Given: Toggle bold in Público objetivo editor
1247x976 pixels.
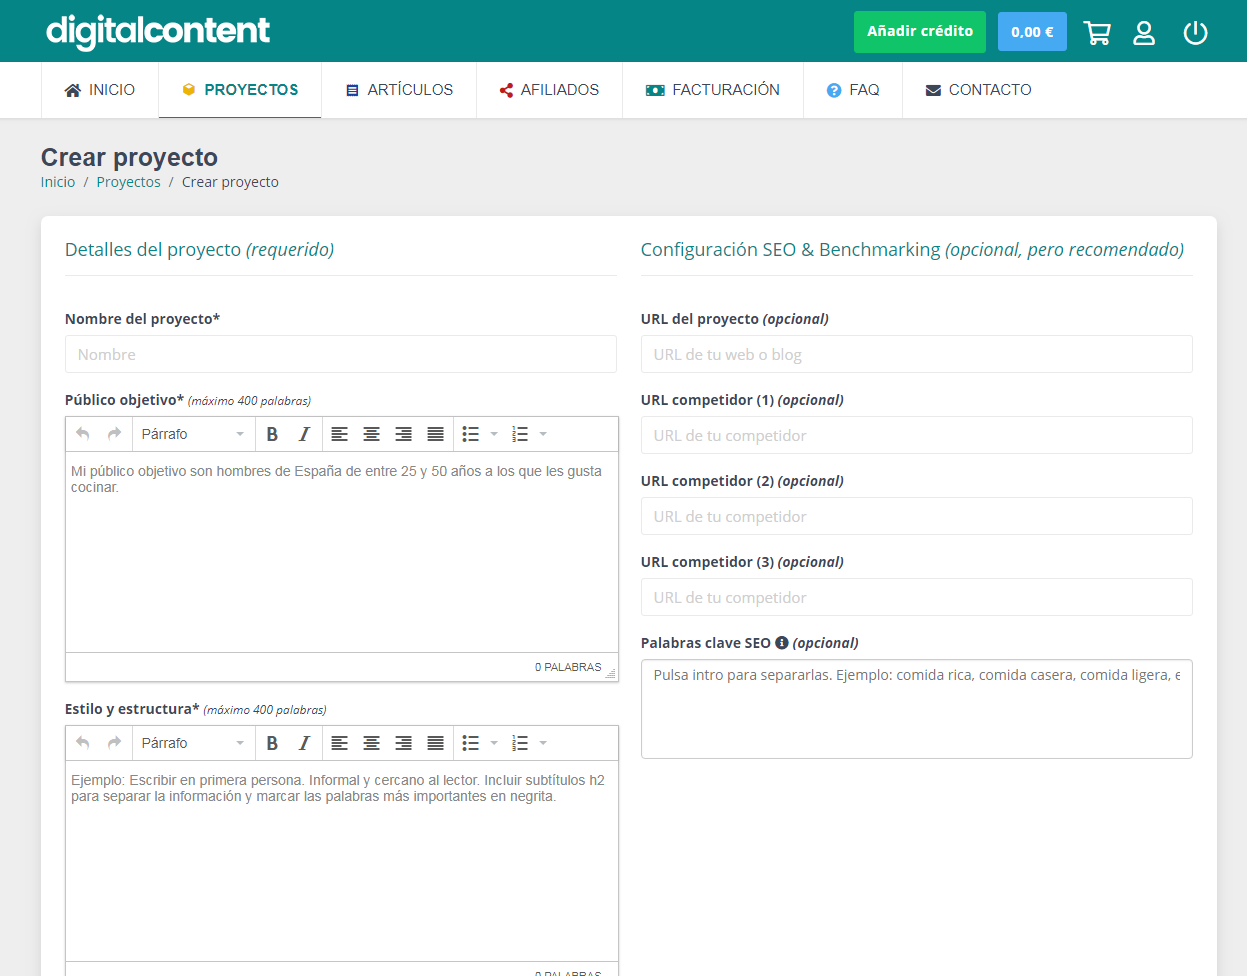Looking at the screenshot, I should (x=272, y=434).
